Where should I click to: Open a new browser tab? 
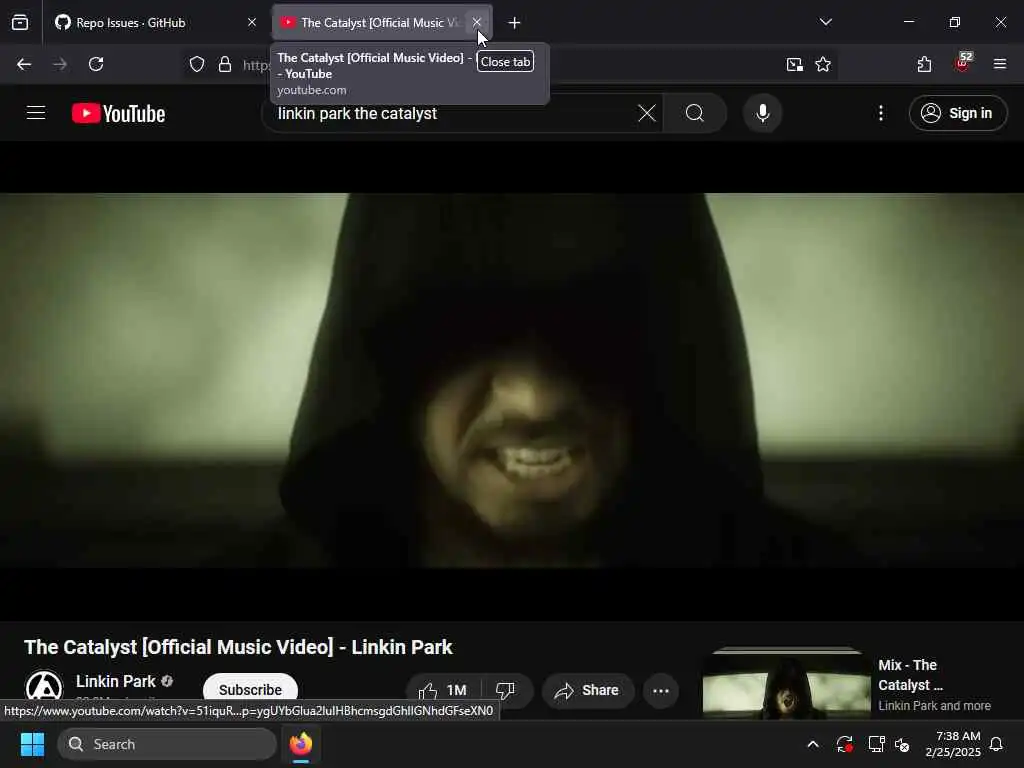pos(515,23)
